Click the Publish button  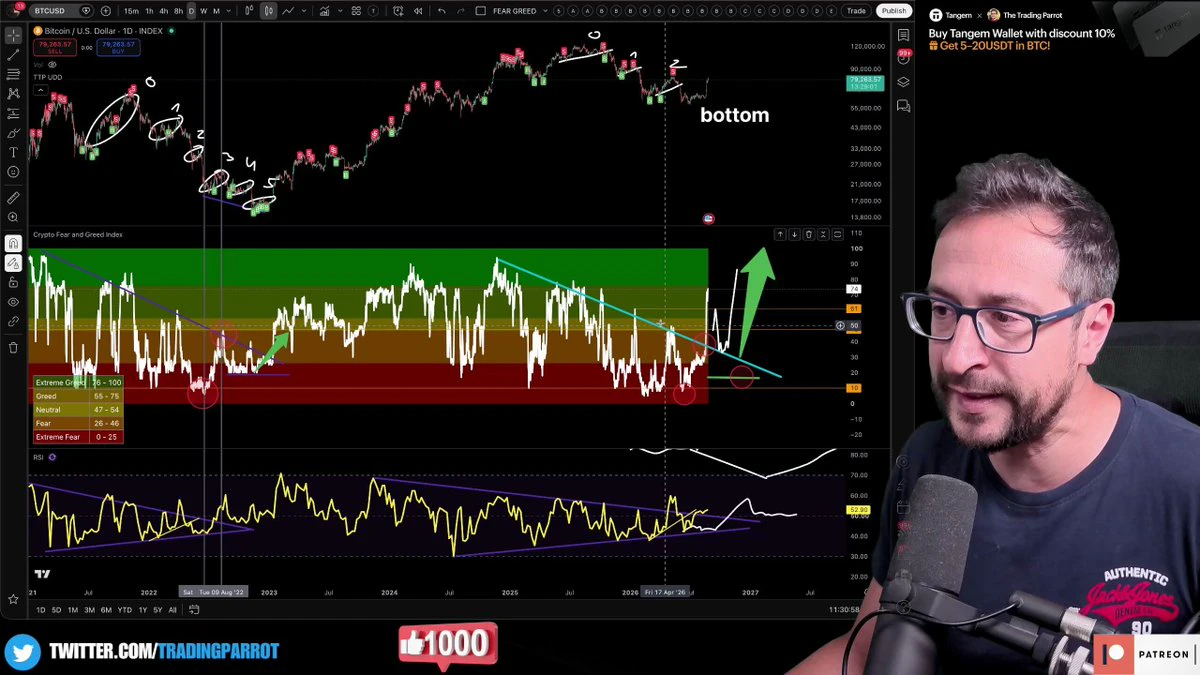coord(893,11)
